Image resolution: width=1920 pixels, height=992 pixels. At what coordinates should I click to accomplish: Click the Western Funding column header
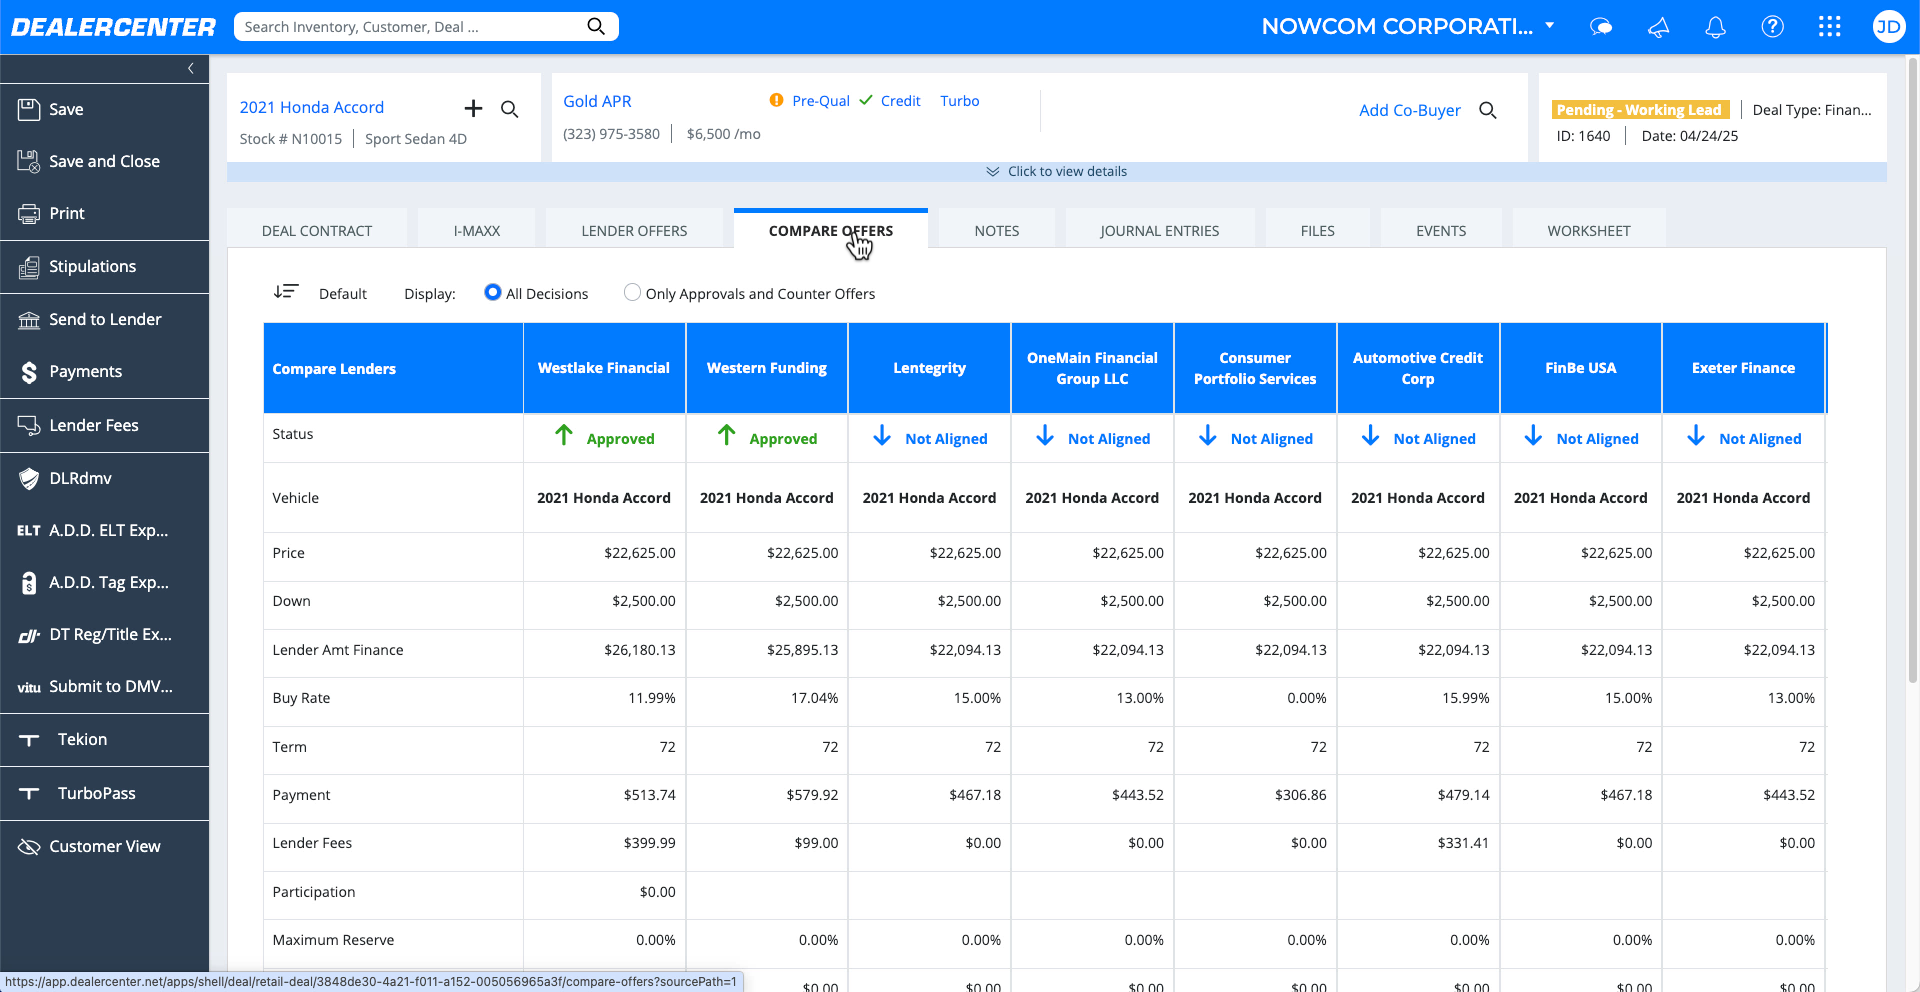(x=767, y=368)
